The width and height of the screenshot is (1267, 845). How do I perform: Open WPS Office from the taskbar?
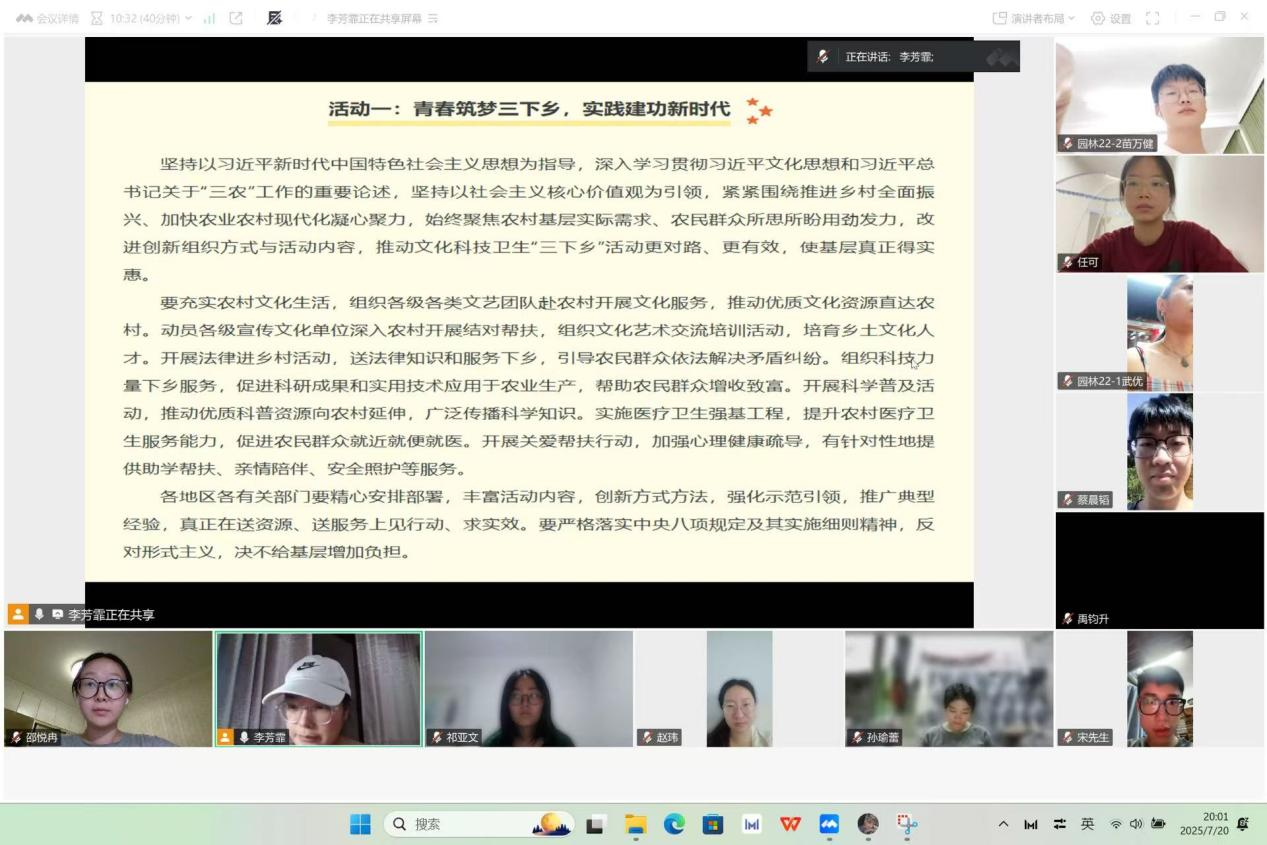(790, 824)
